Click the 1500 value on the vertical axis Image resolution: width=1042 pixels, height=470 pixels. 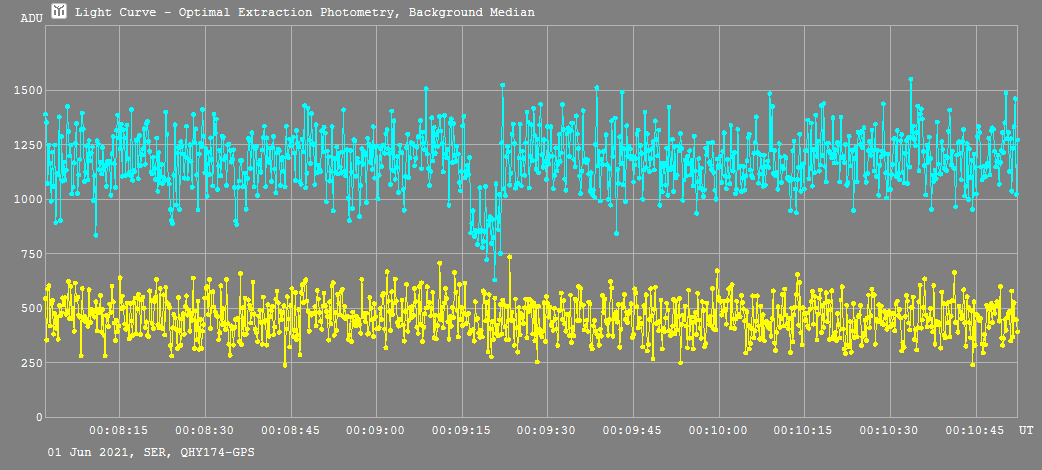(x=28, y=91)
